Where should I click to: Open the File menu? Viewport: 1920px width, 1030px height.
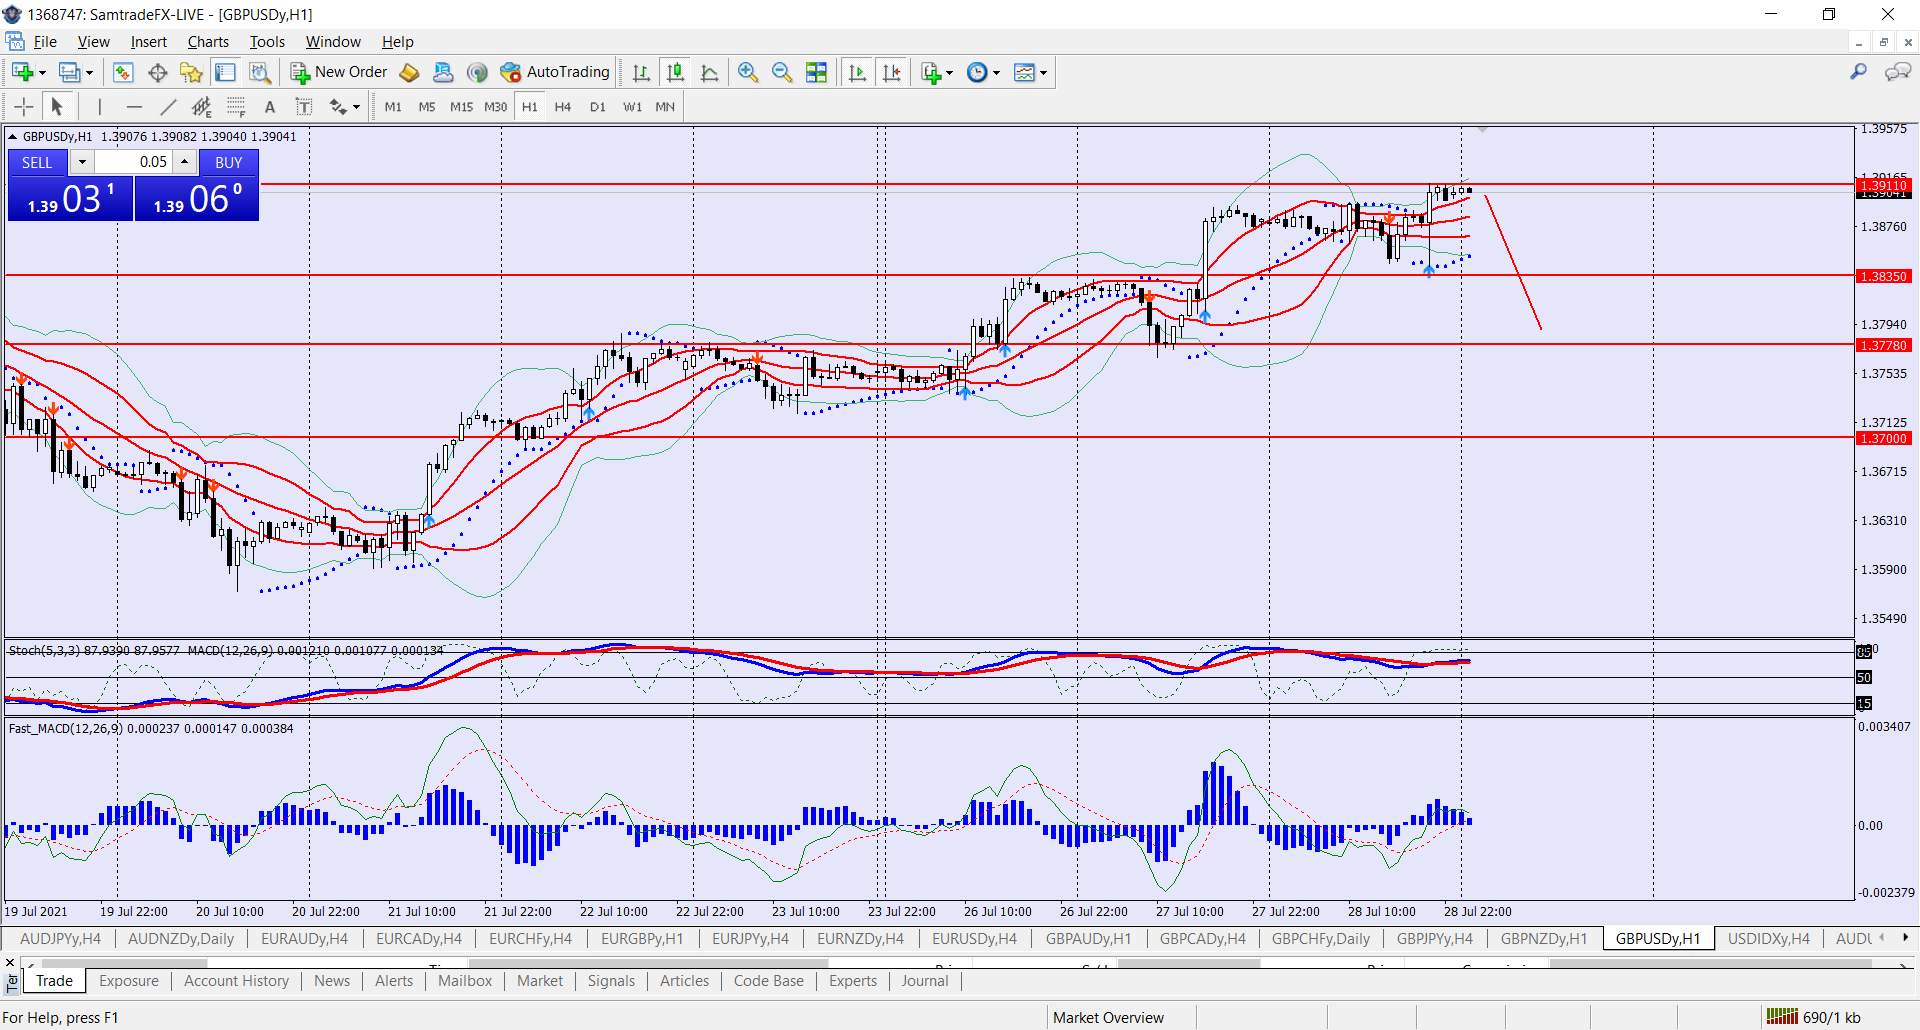click(x=45, y=42)
